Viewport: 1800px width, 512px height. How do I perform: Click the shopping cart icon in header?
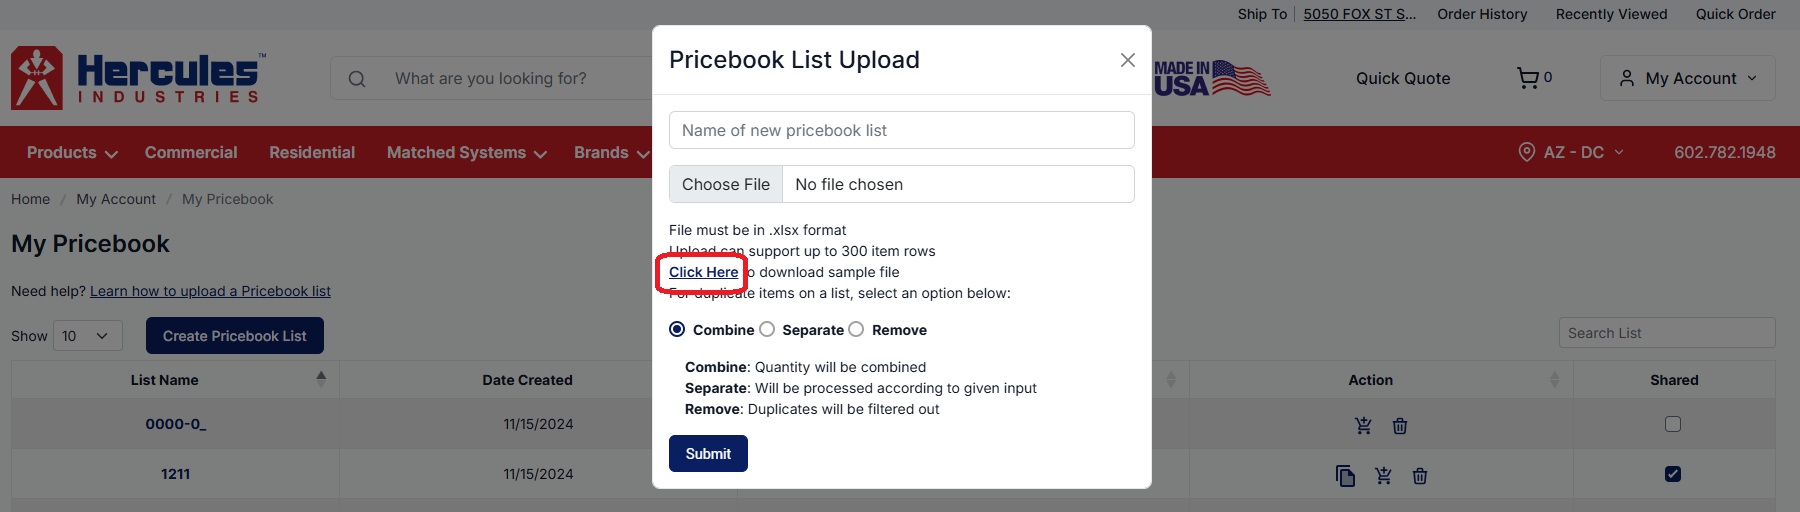click(x=1527, y=78)
